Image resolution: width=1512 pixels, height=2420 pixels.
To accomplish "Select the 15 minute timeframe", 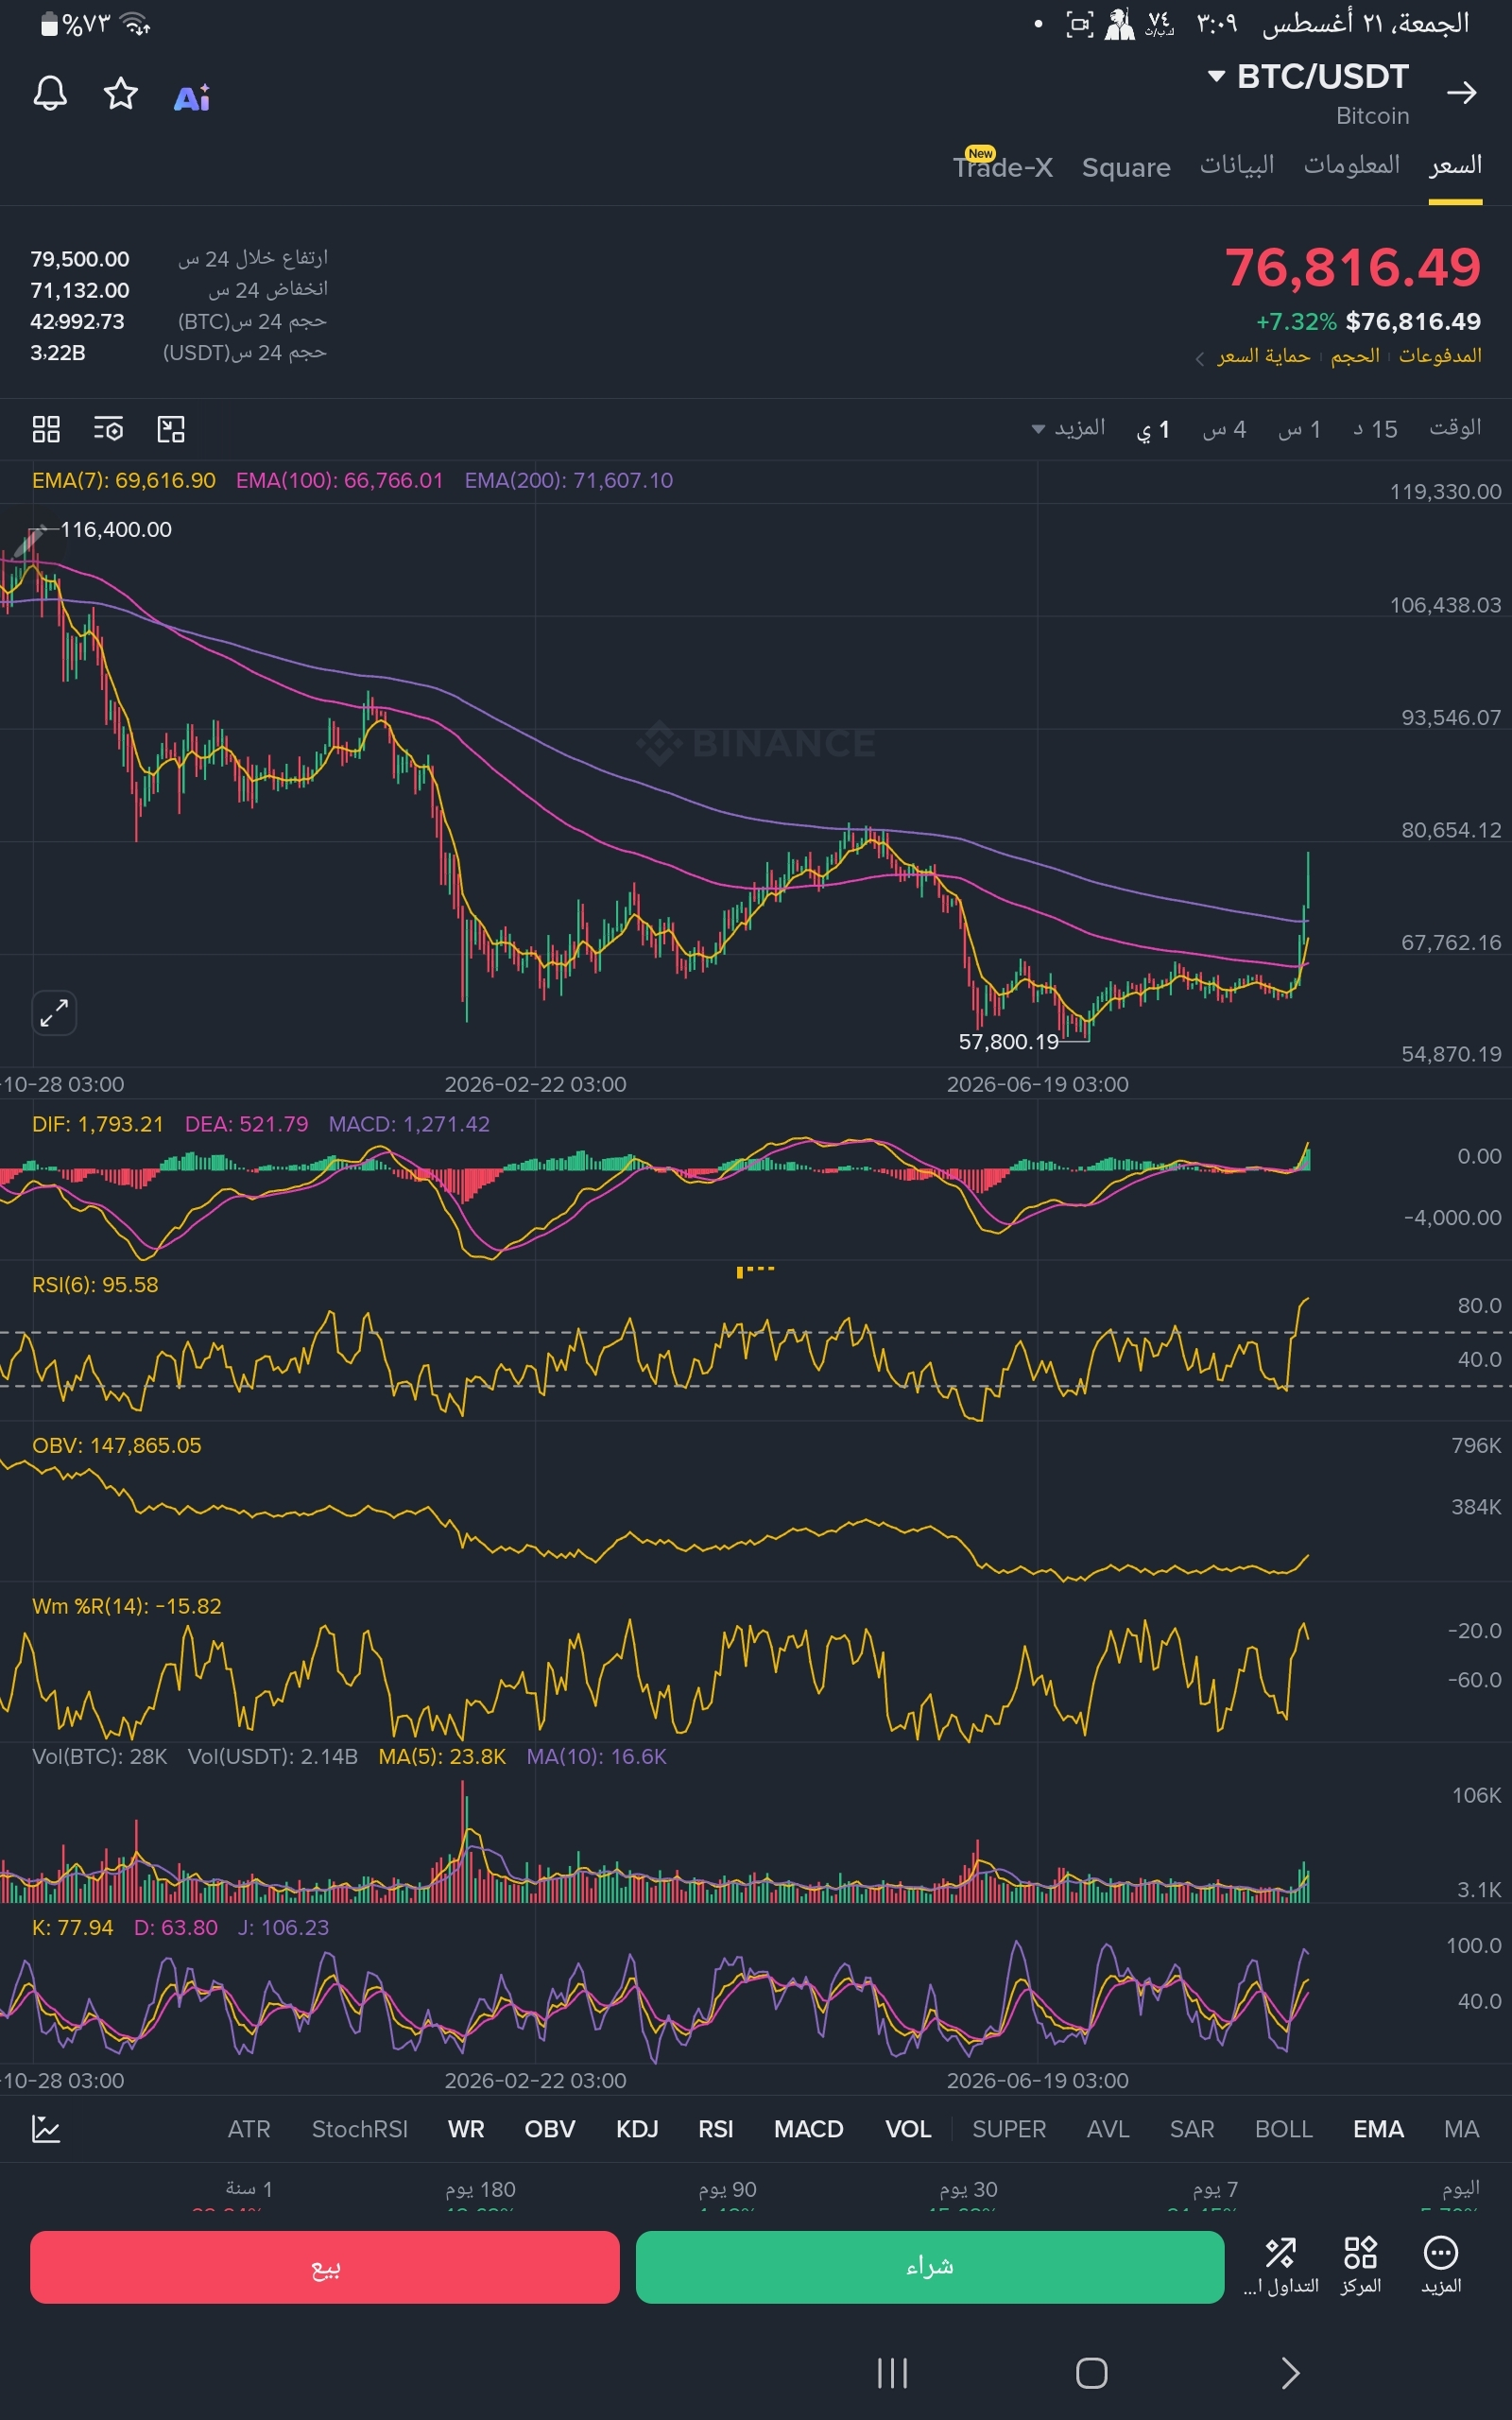I will tap(1376, 429).
